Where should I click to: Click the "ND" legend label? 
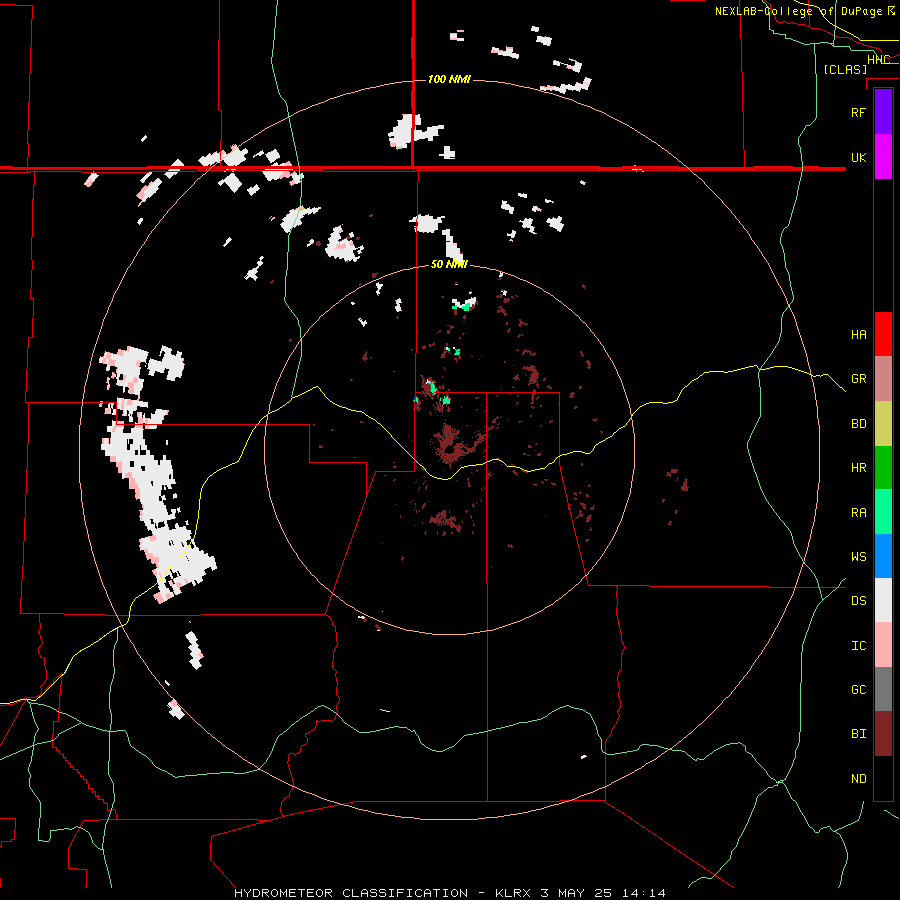858,779
